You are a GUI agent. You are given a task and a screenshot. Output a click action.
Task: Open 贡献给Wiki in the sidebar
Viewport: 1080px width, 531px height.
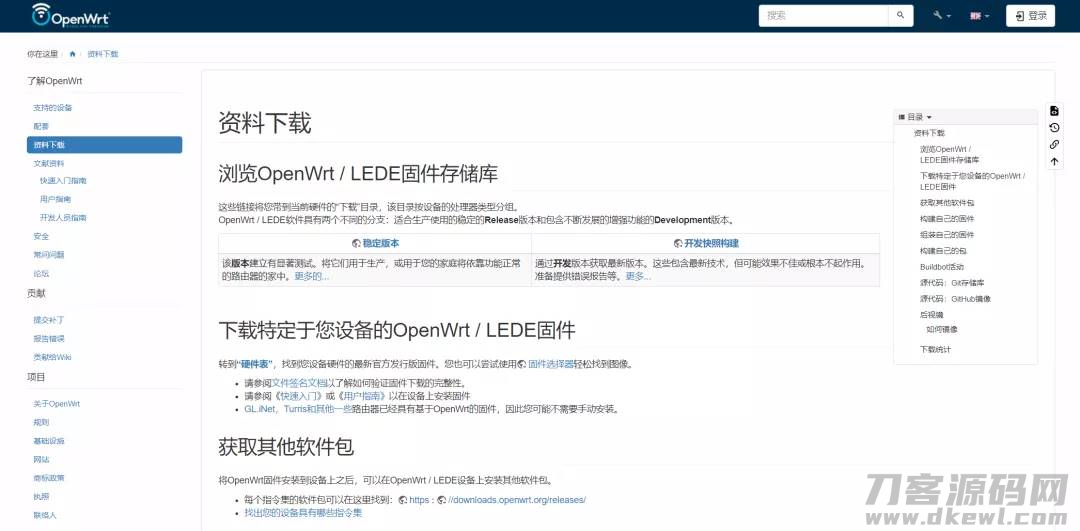(52, 357)
